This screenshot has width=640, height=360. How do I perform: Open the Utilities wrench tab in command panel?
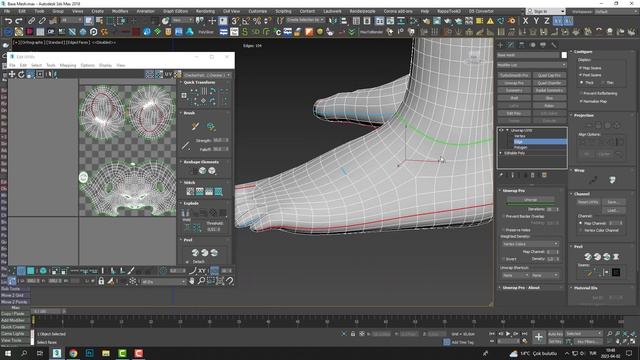(x=553, y=45)
